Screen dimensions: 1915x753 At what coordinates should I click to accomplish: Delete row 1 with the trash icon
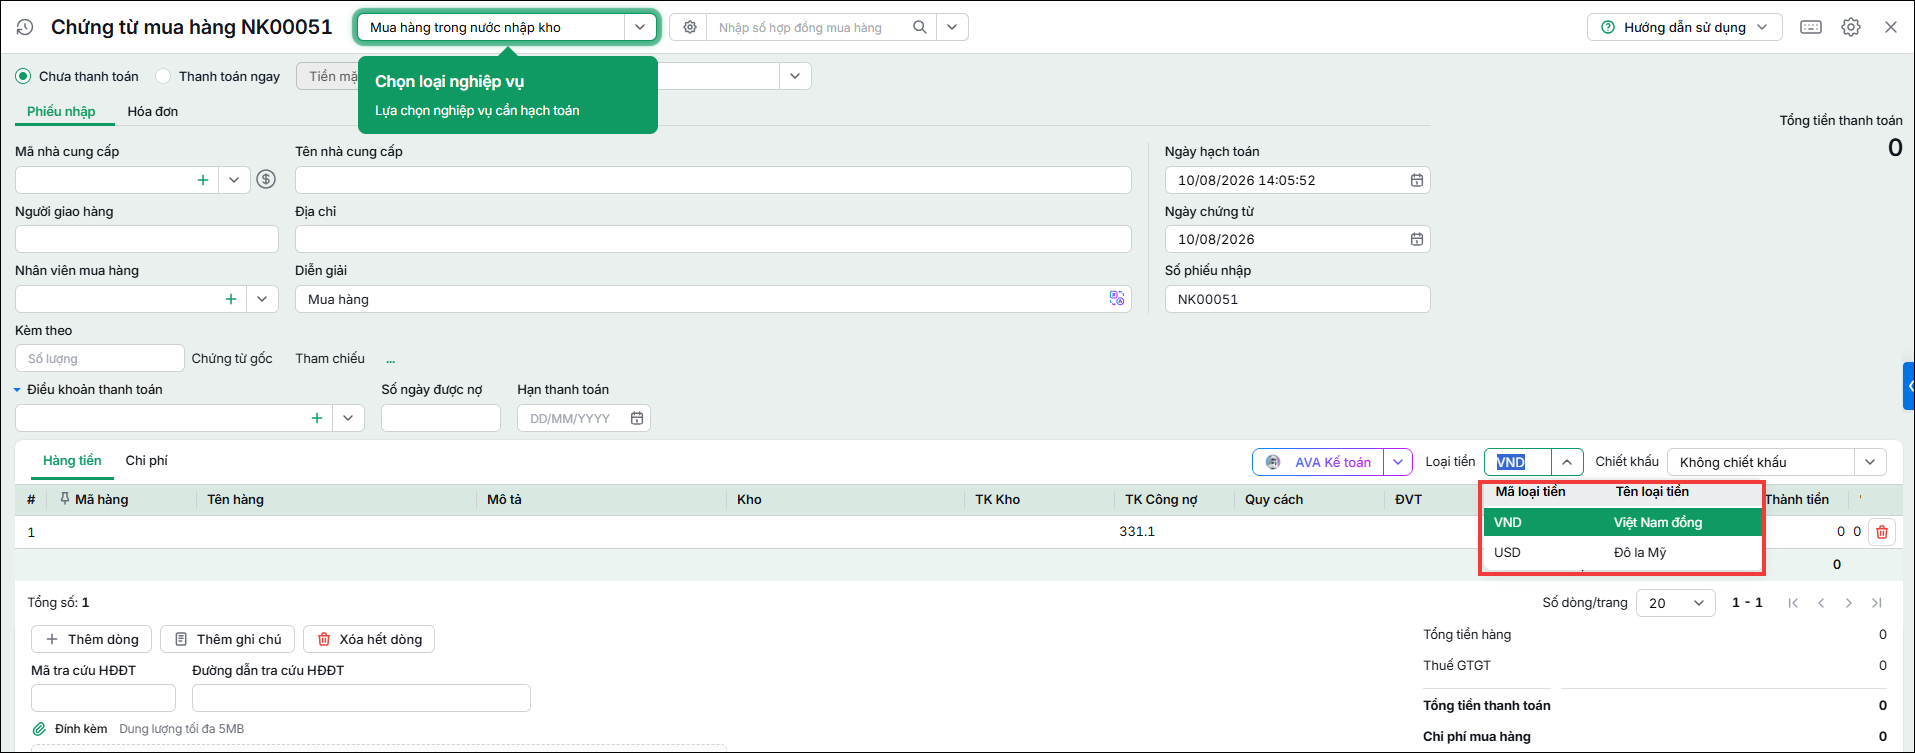[1882, 532]
